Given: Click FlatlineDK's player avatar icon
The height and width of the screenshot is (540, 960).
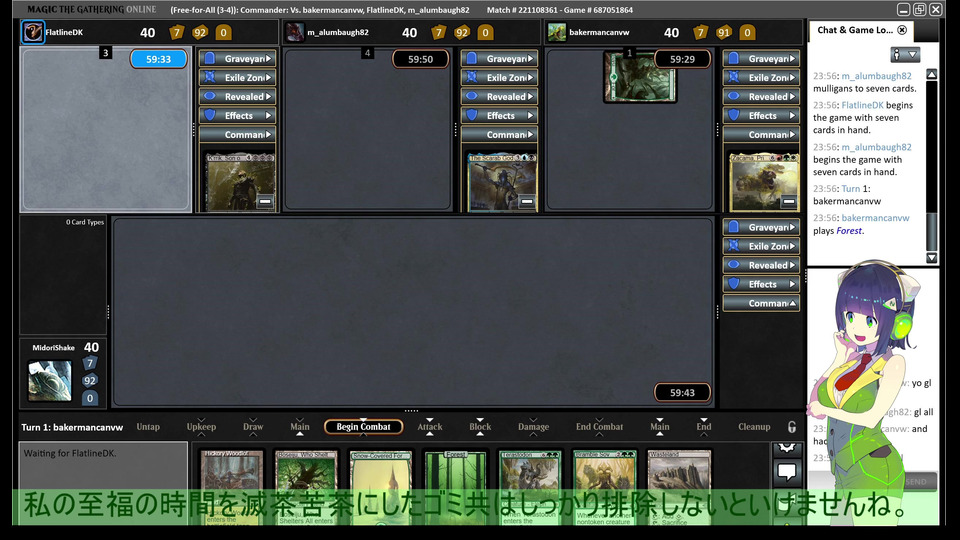Looking at the screenshot, I should click(x=32, y=32).
